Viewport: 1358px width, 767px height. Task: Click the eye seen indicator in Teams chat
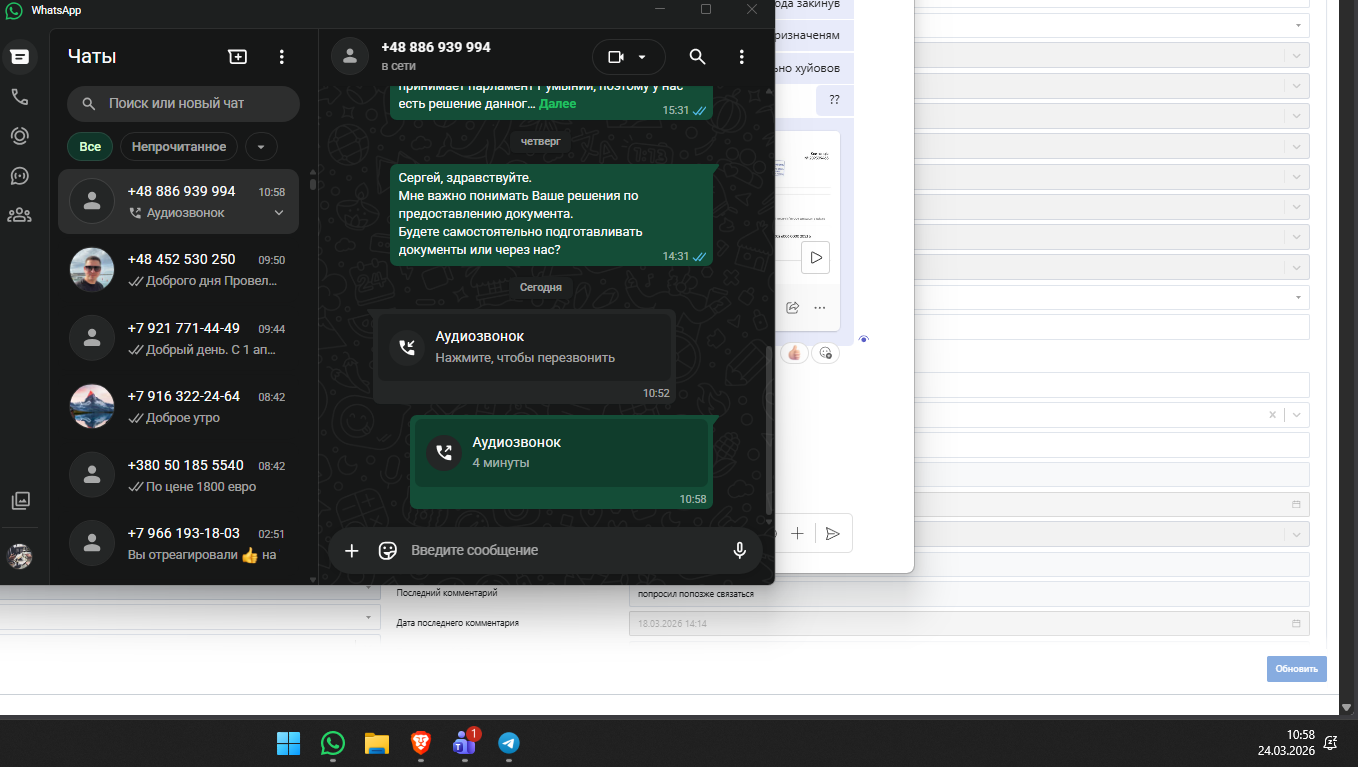click(864, 340)
